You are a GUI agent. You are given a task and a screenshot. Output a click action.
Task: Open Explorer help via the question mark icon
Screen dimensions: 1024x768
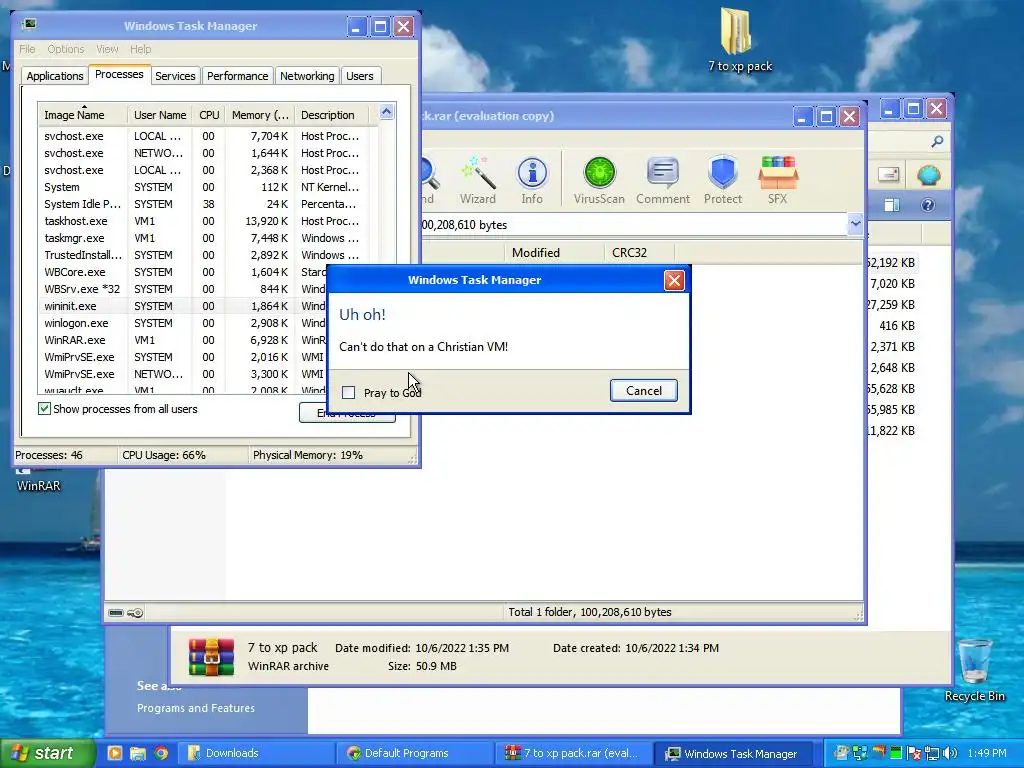click(x=928, y=205)
